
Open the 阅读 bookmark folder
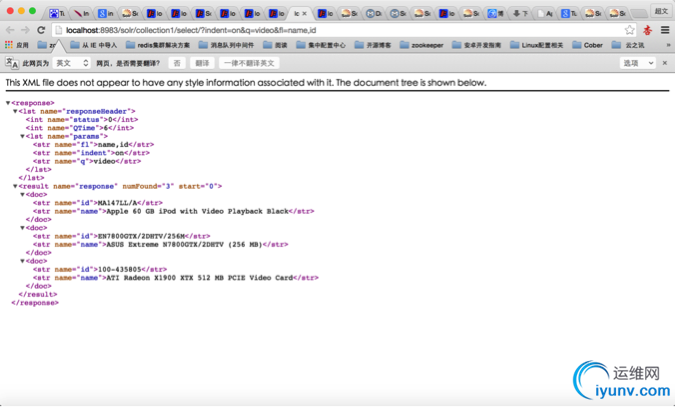click(275, 45)
